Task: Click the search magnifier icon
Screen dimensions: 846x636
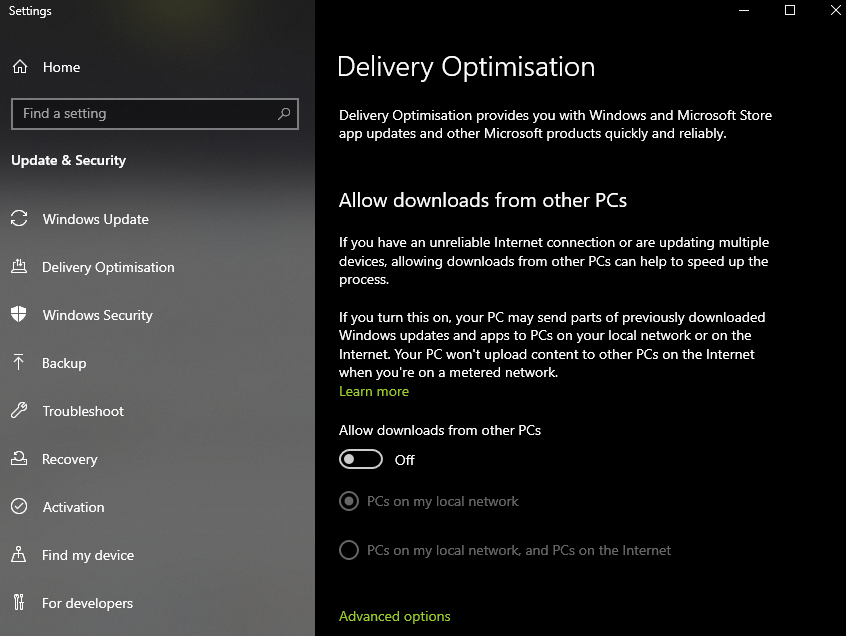Action: 284,114
